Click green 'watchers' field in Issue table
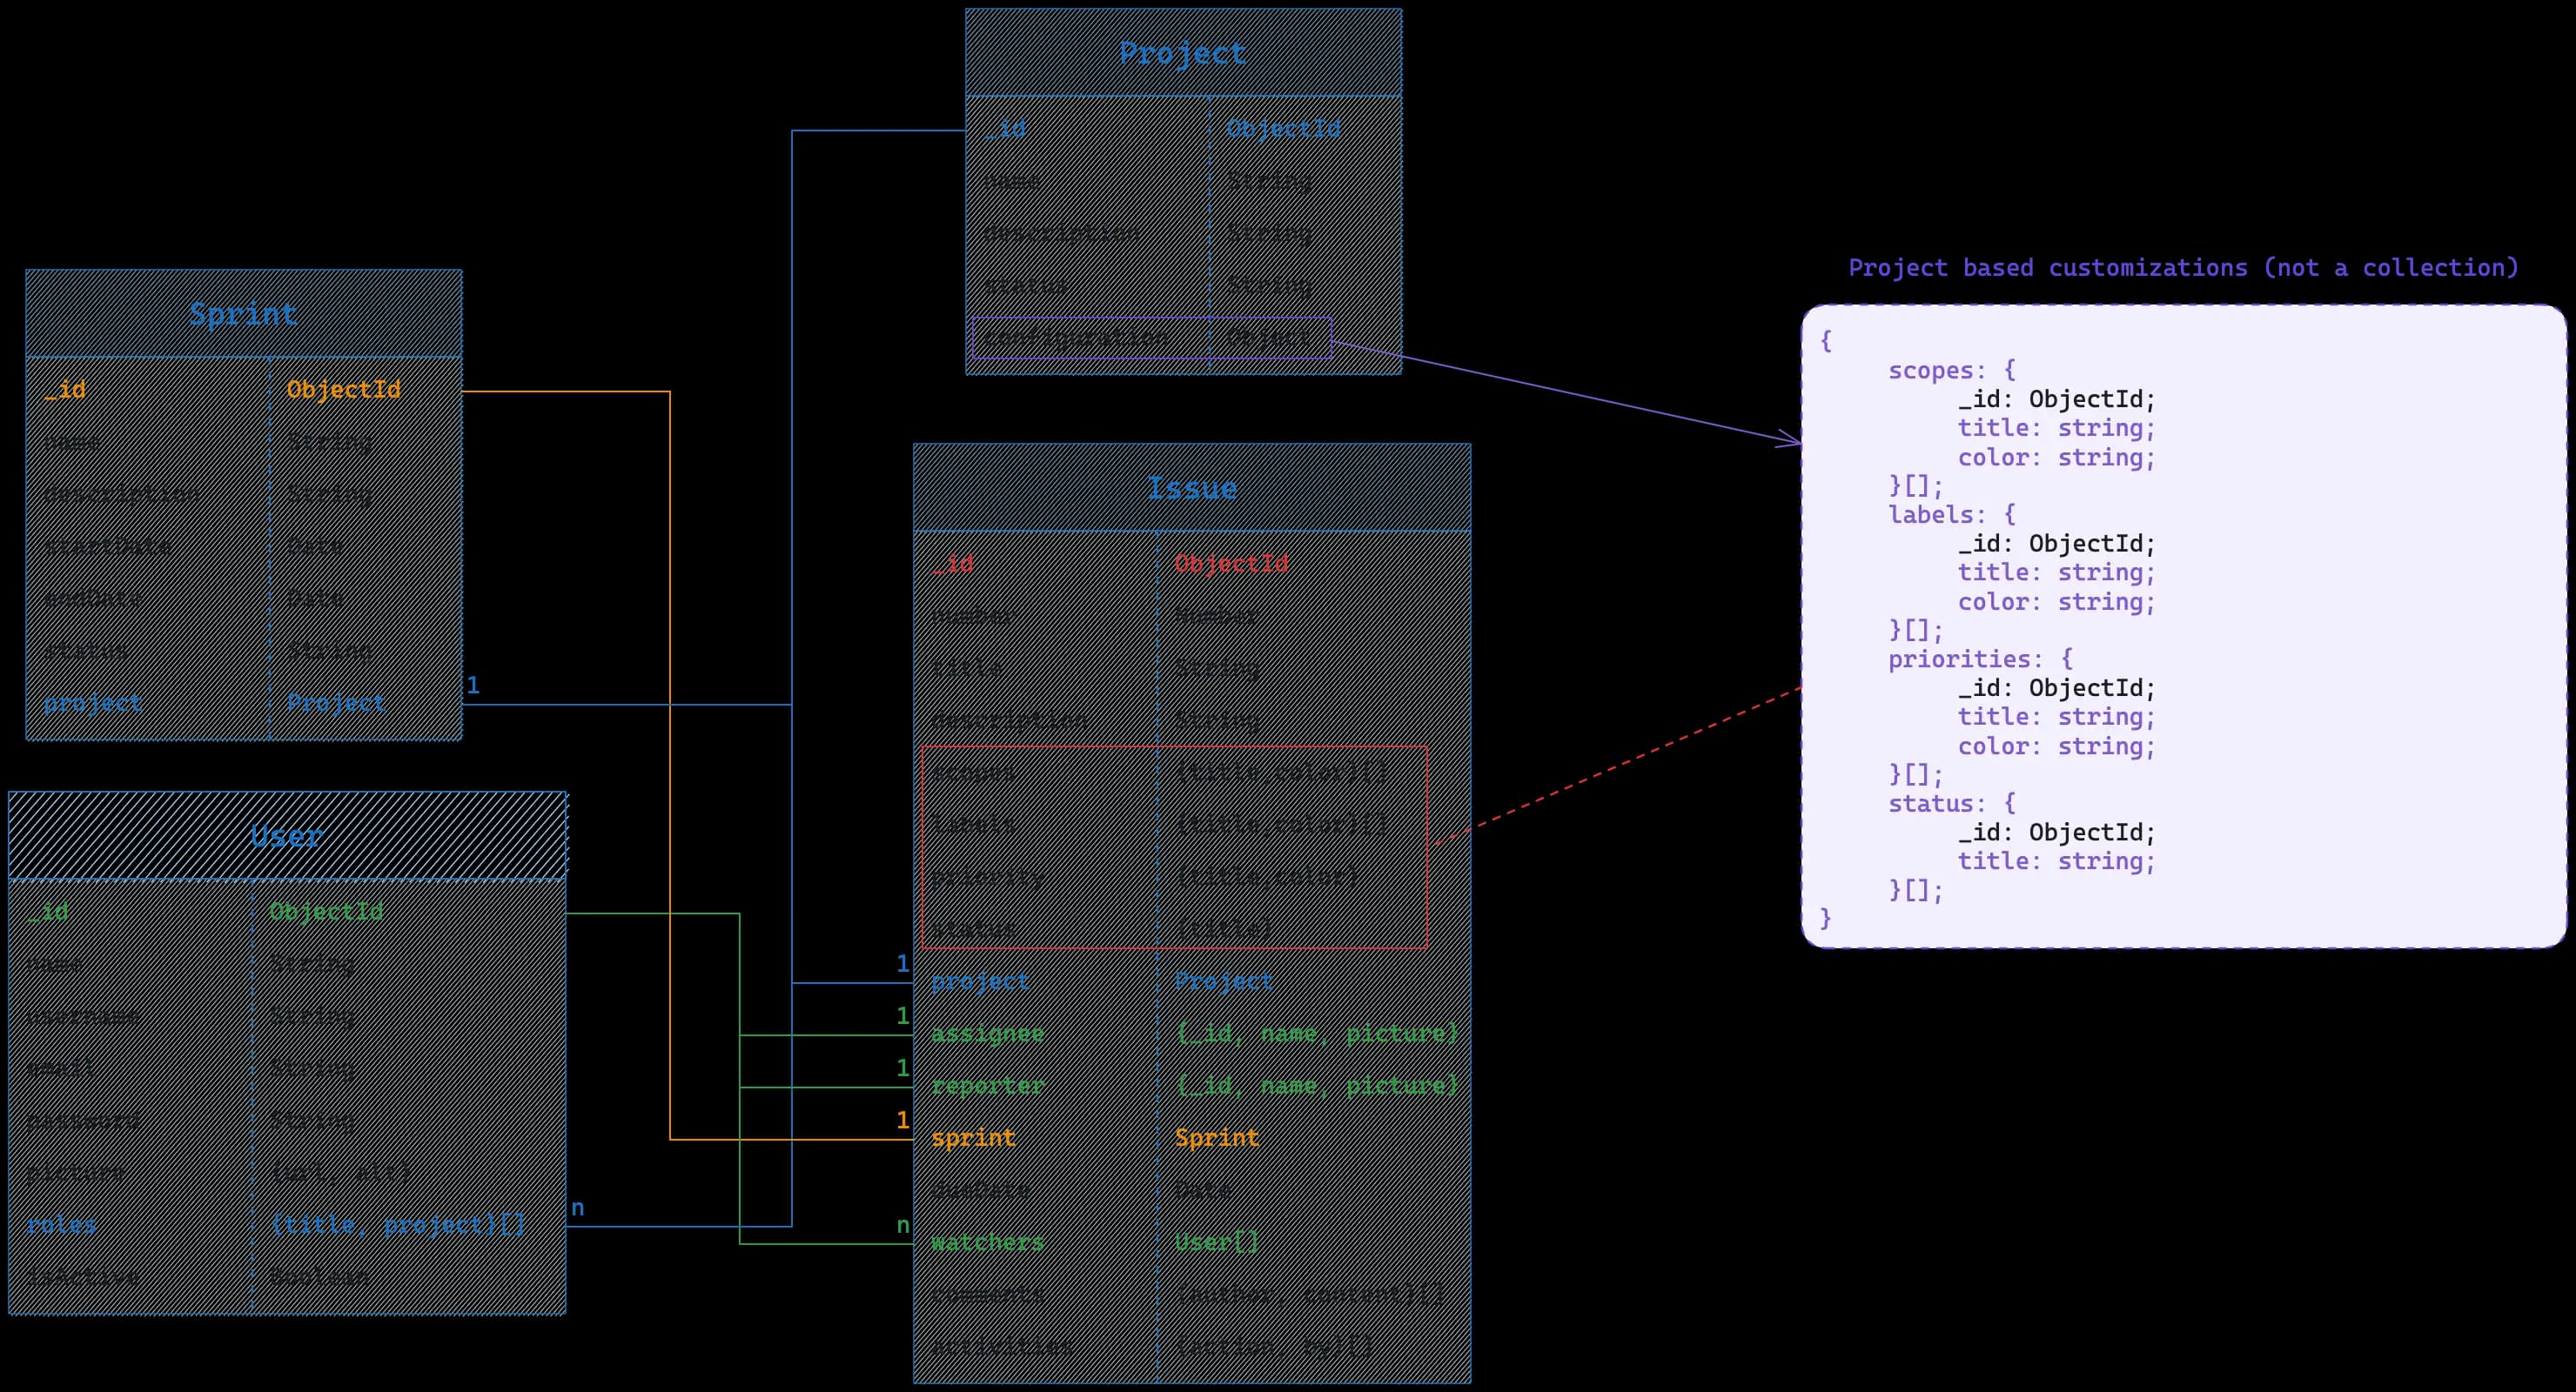The width and height of the screenshot is (2576, 1392). point(988,1243)
